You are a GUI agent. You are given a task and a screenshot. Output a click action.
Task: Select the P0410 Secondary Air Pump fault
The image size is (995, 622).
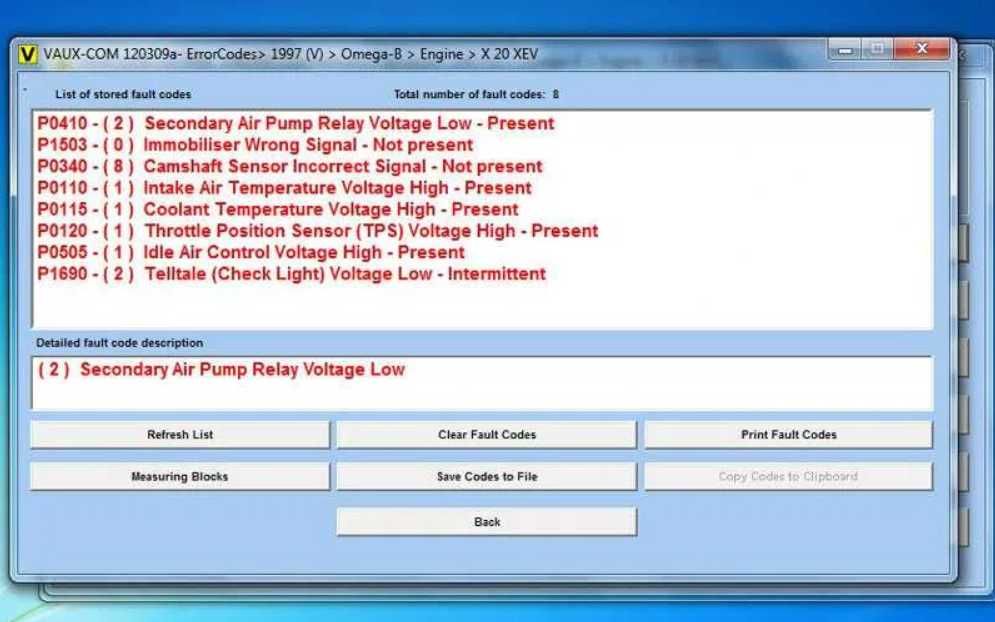tap(296, 123)
